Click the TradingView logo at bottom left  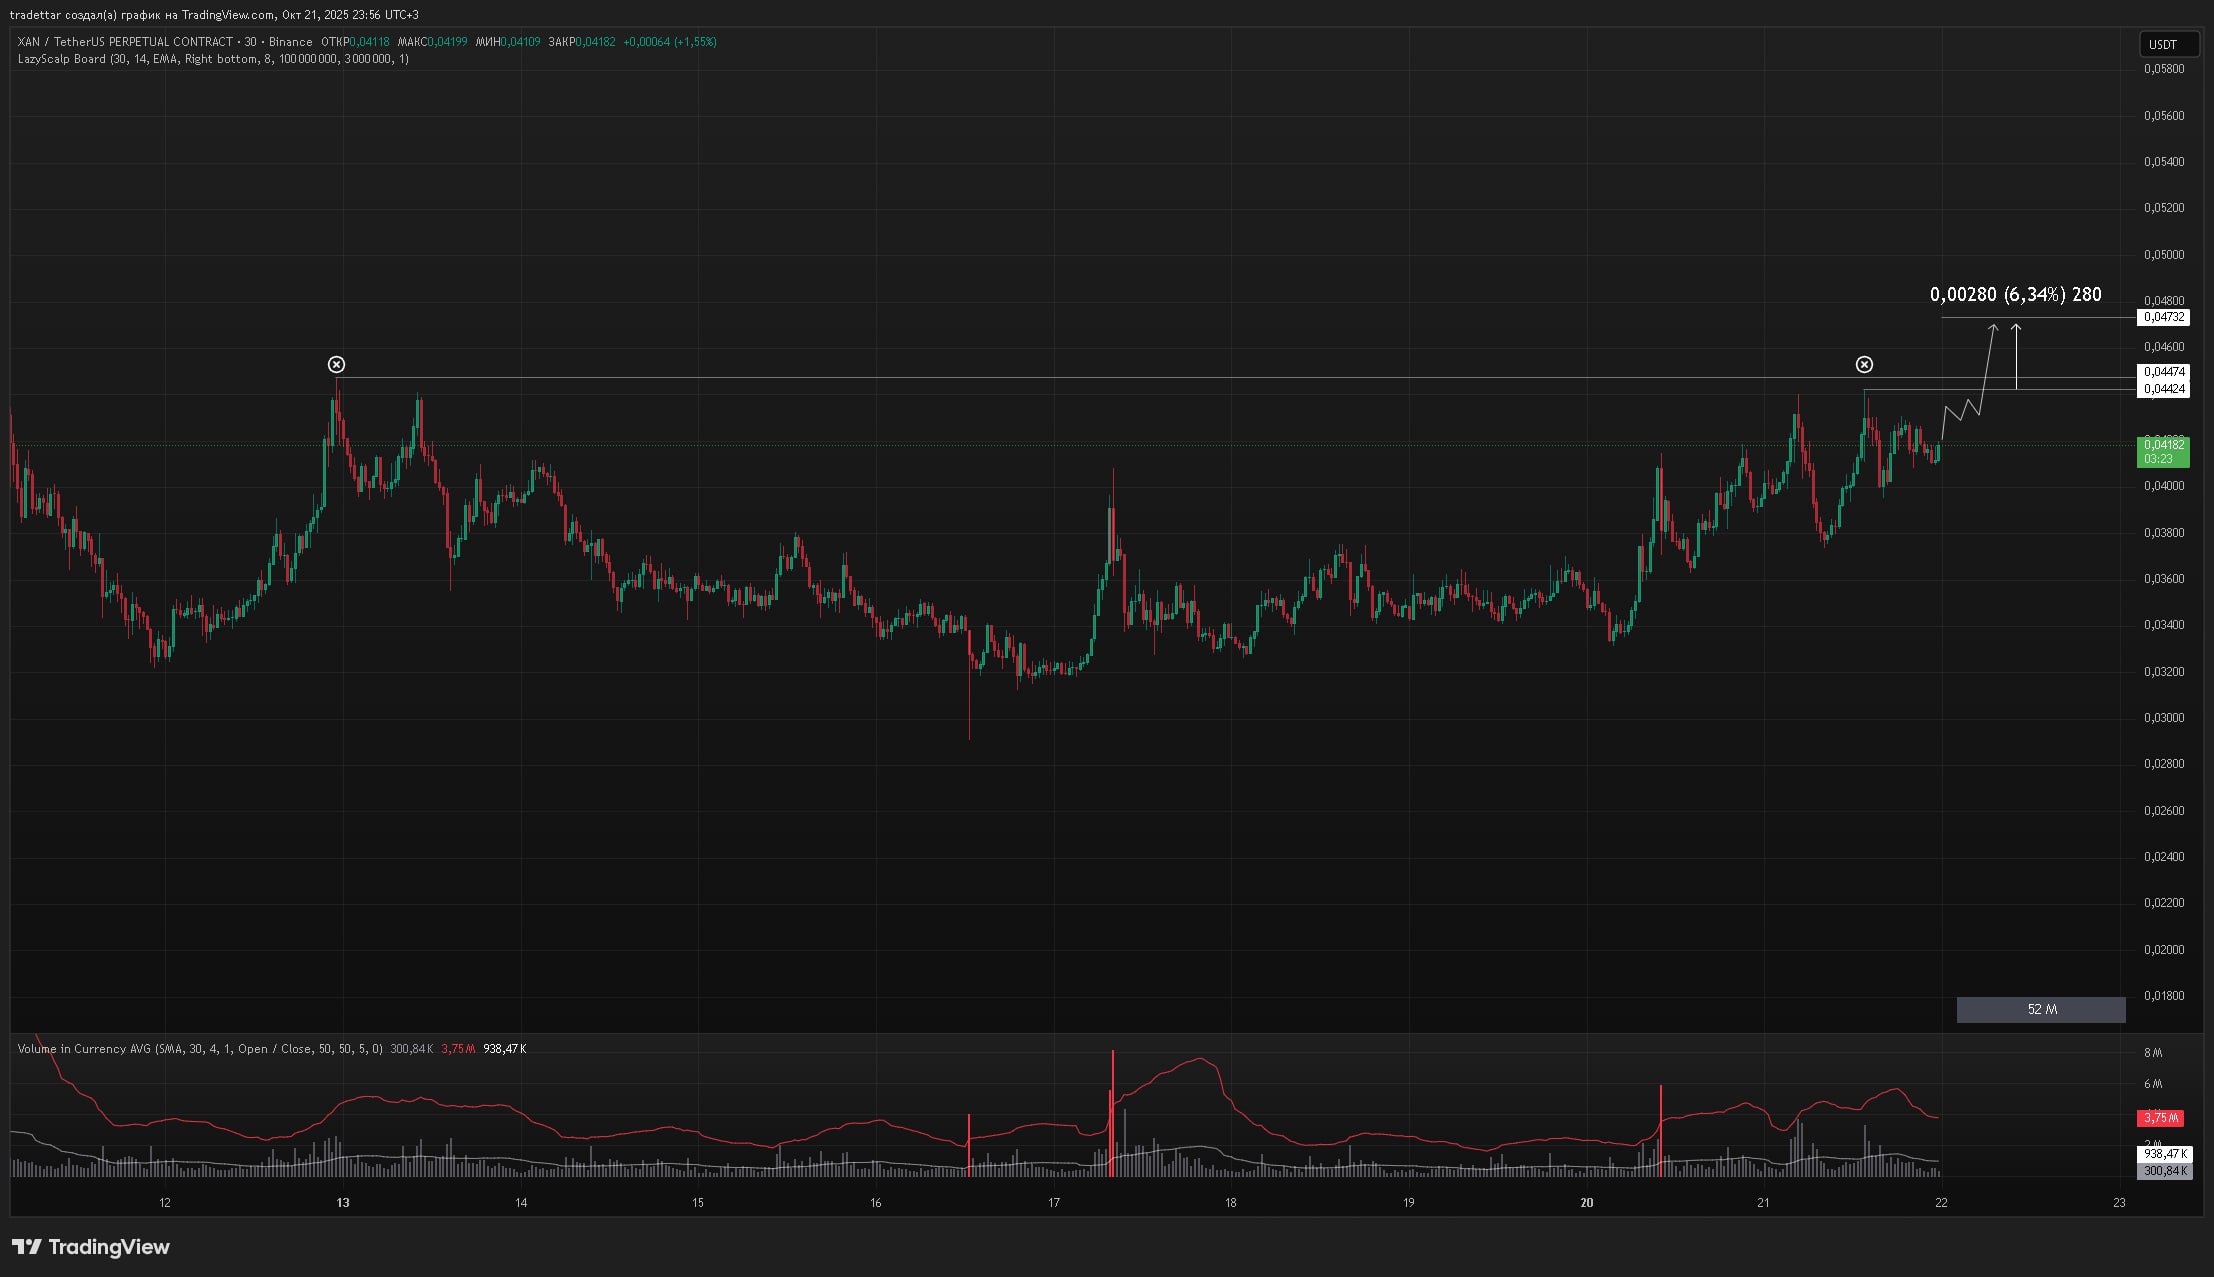point(91,1247)
